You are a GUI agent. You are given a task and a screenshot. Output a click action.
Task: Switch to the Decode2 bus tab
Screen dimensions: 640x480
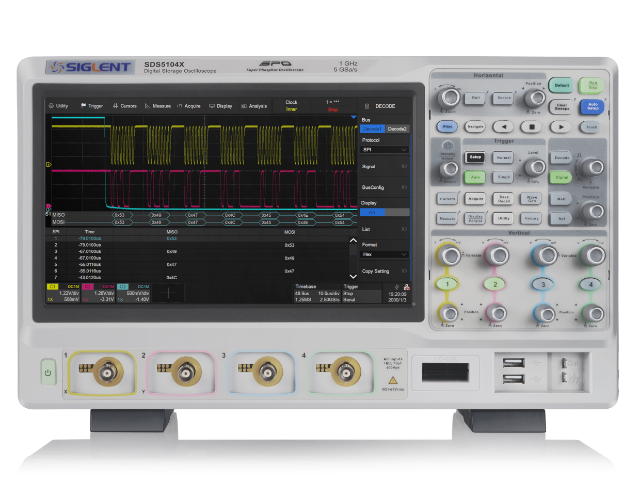coord(397,129)
